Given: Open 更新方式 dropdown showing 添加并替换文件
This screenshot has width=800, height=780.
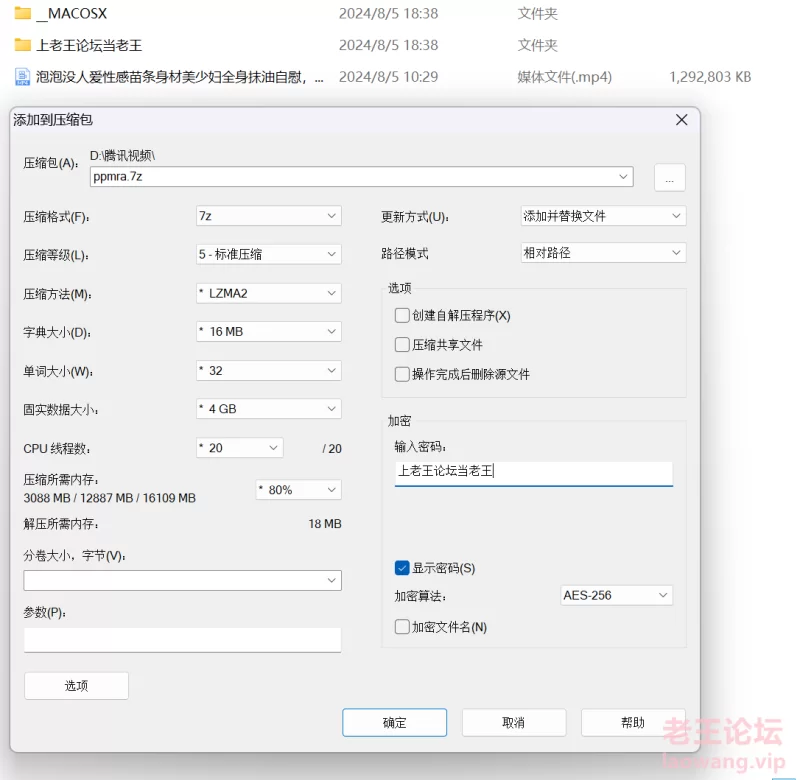Looking at the screenshot, I should (604, 216).
